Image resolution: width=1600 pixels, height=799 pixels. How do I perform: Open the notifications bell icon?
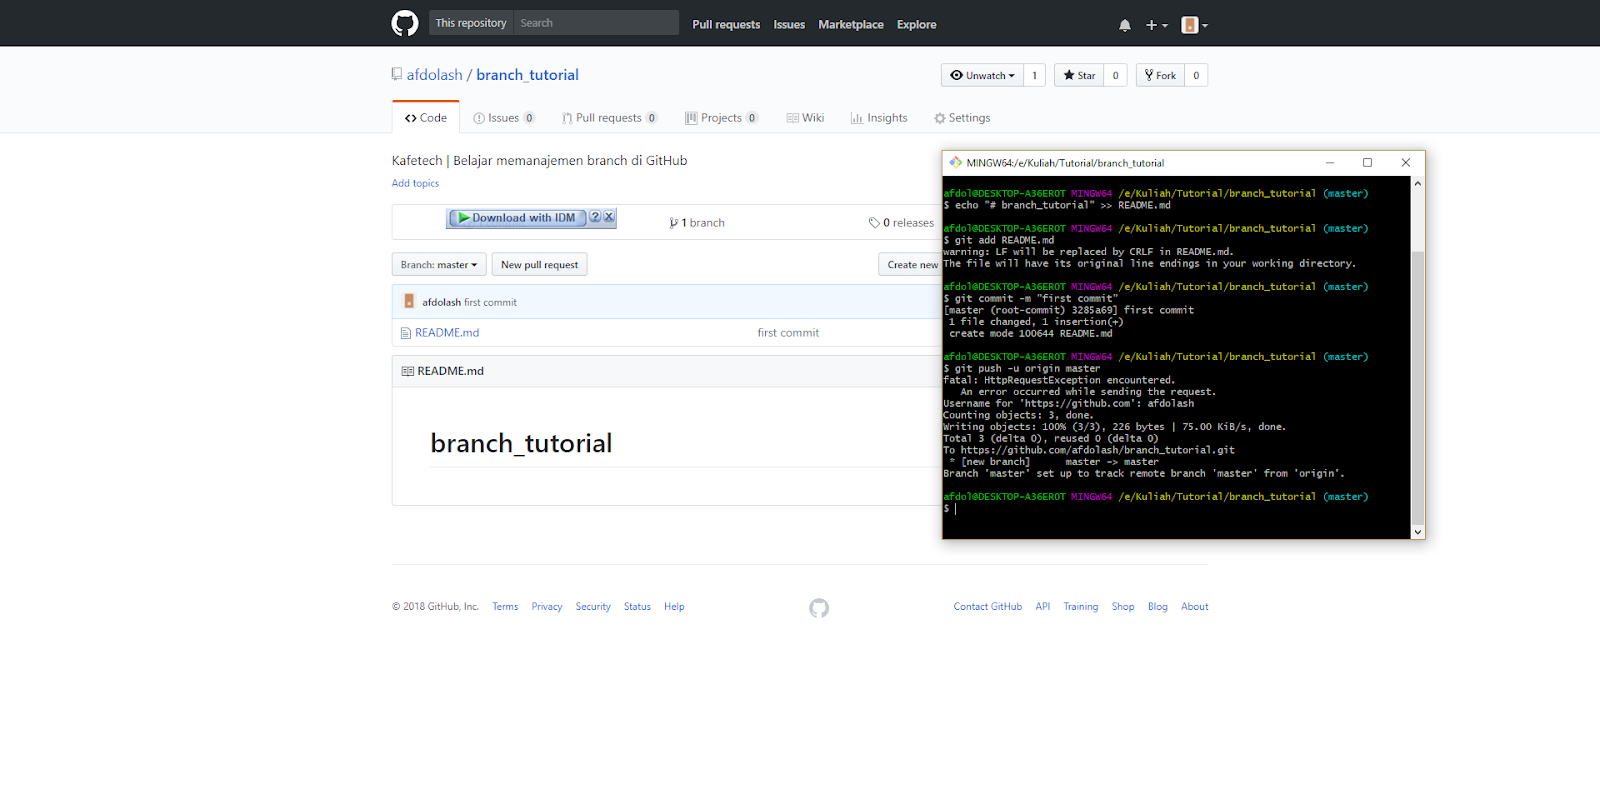[x=1125, y=25]
